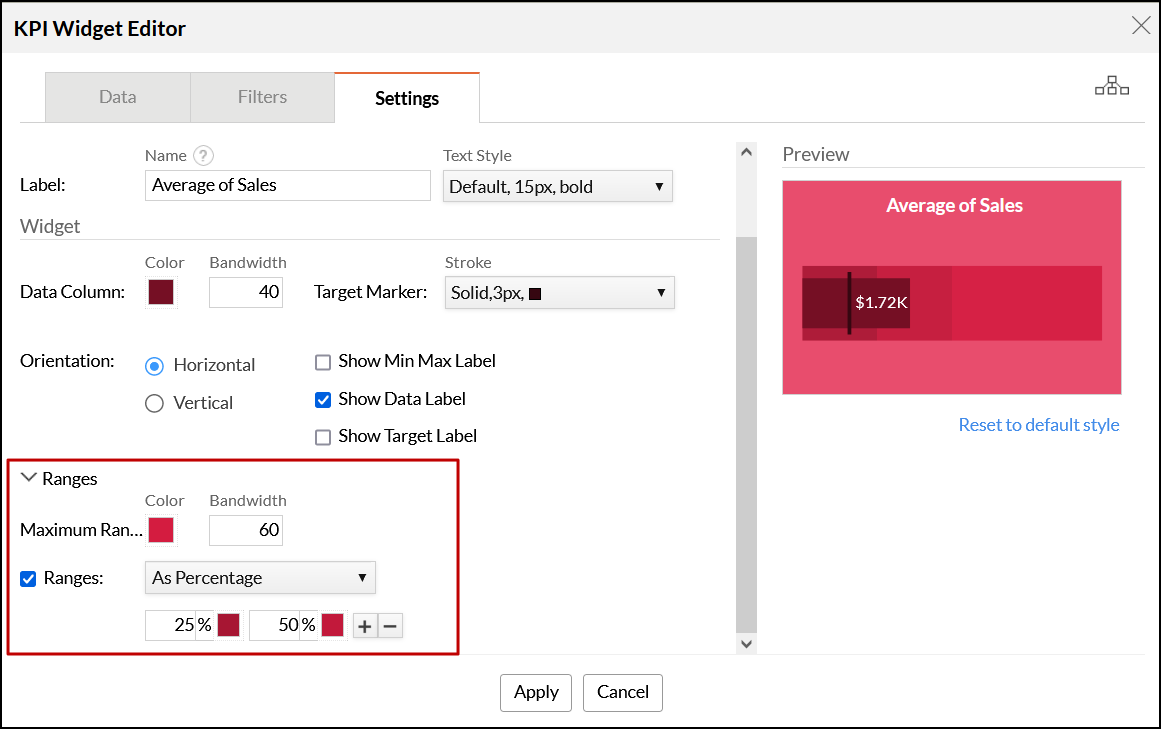Click the hierarchy diagram icon
This screenshot has width=1161, height=729.
pos(1111,87)
